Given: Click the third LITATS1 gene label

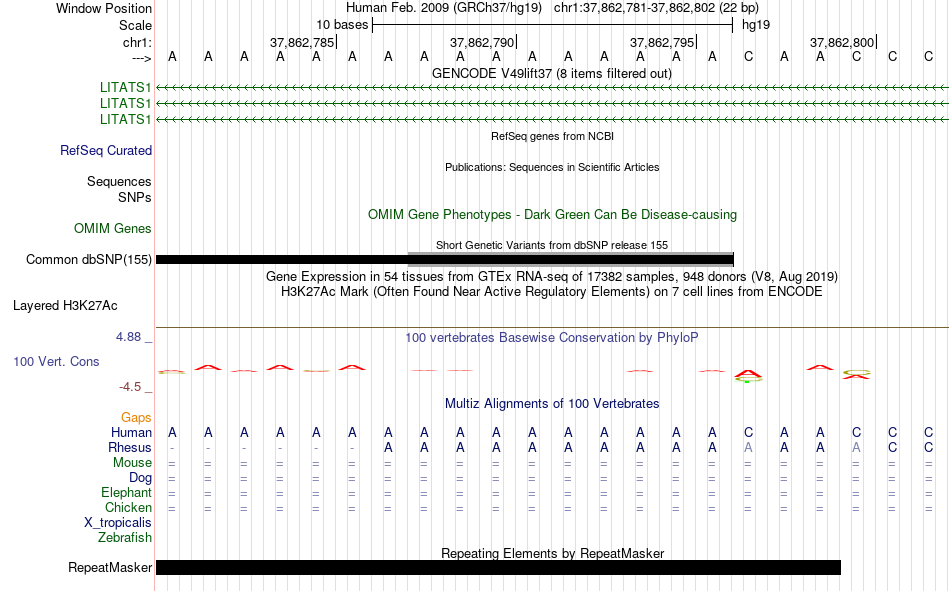Looking at the screenshot, I should 125,119.
